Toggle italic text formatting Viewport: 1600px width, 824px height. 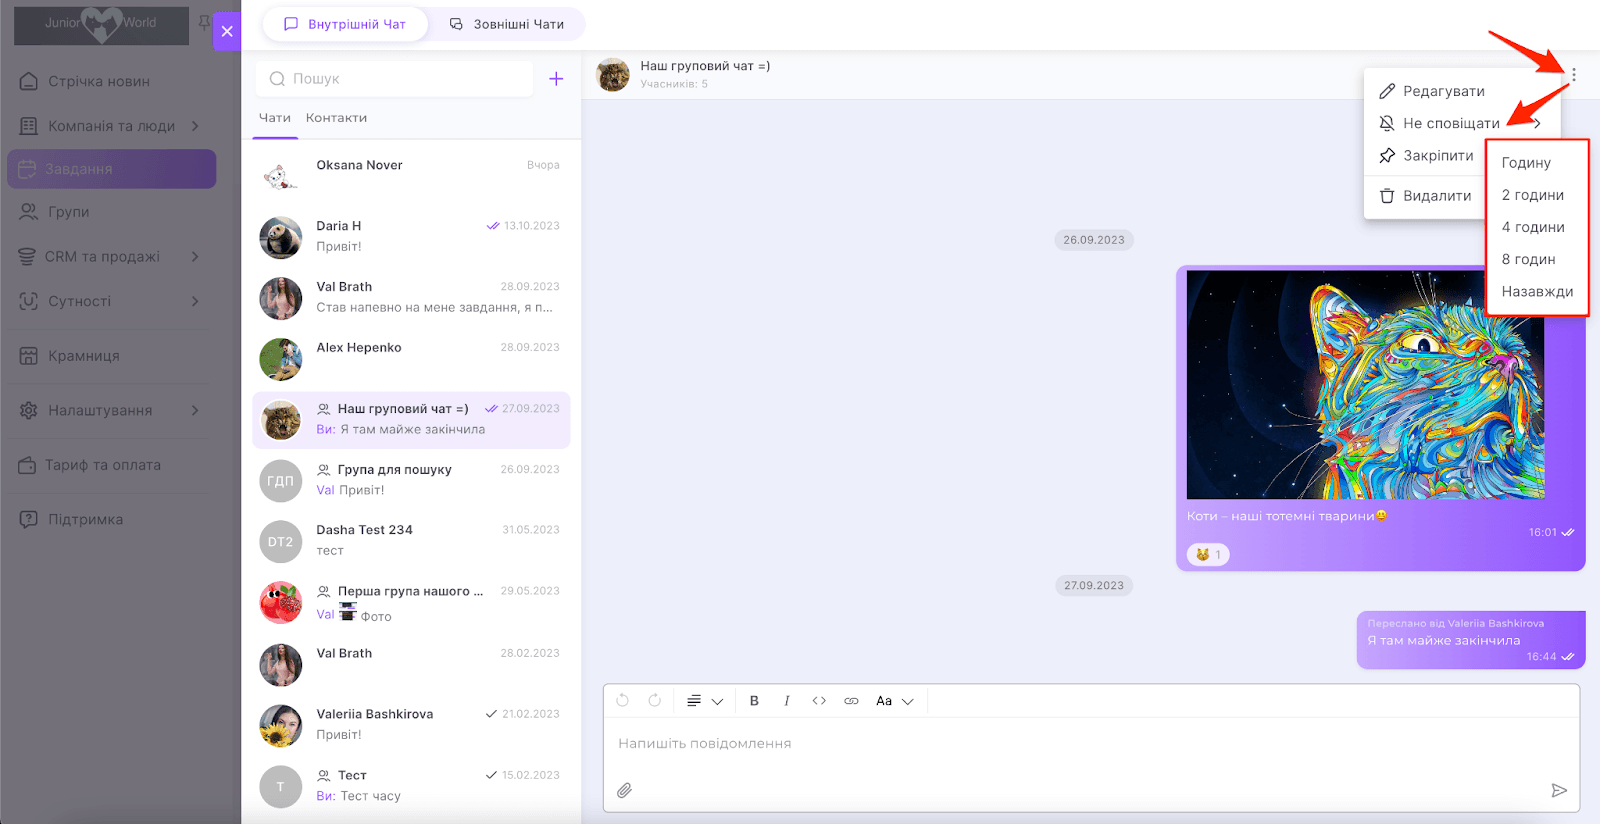pyautogui.click(x=787, y=701)
